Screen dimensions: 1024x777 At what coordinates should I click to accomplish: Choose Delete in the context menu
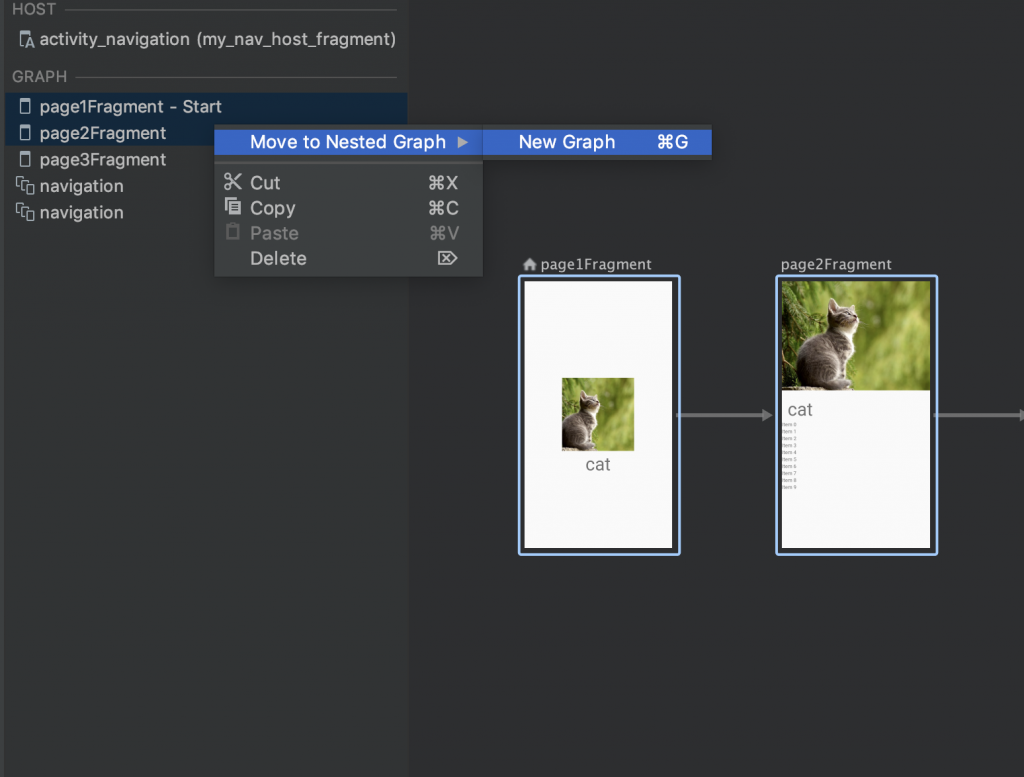point(278,258)
